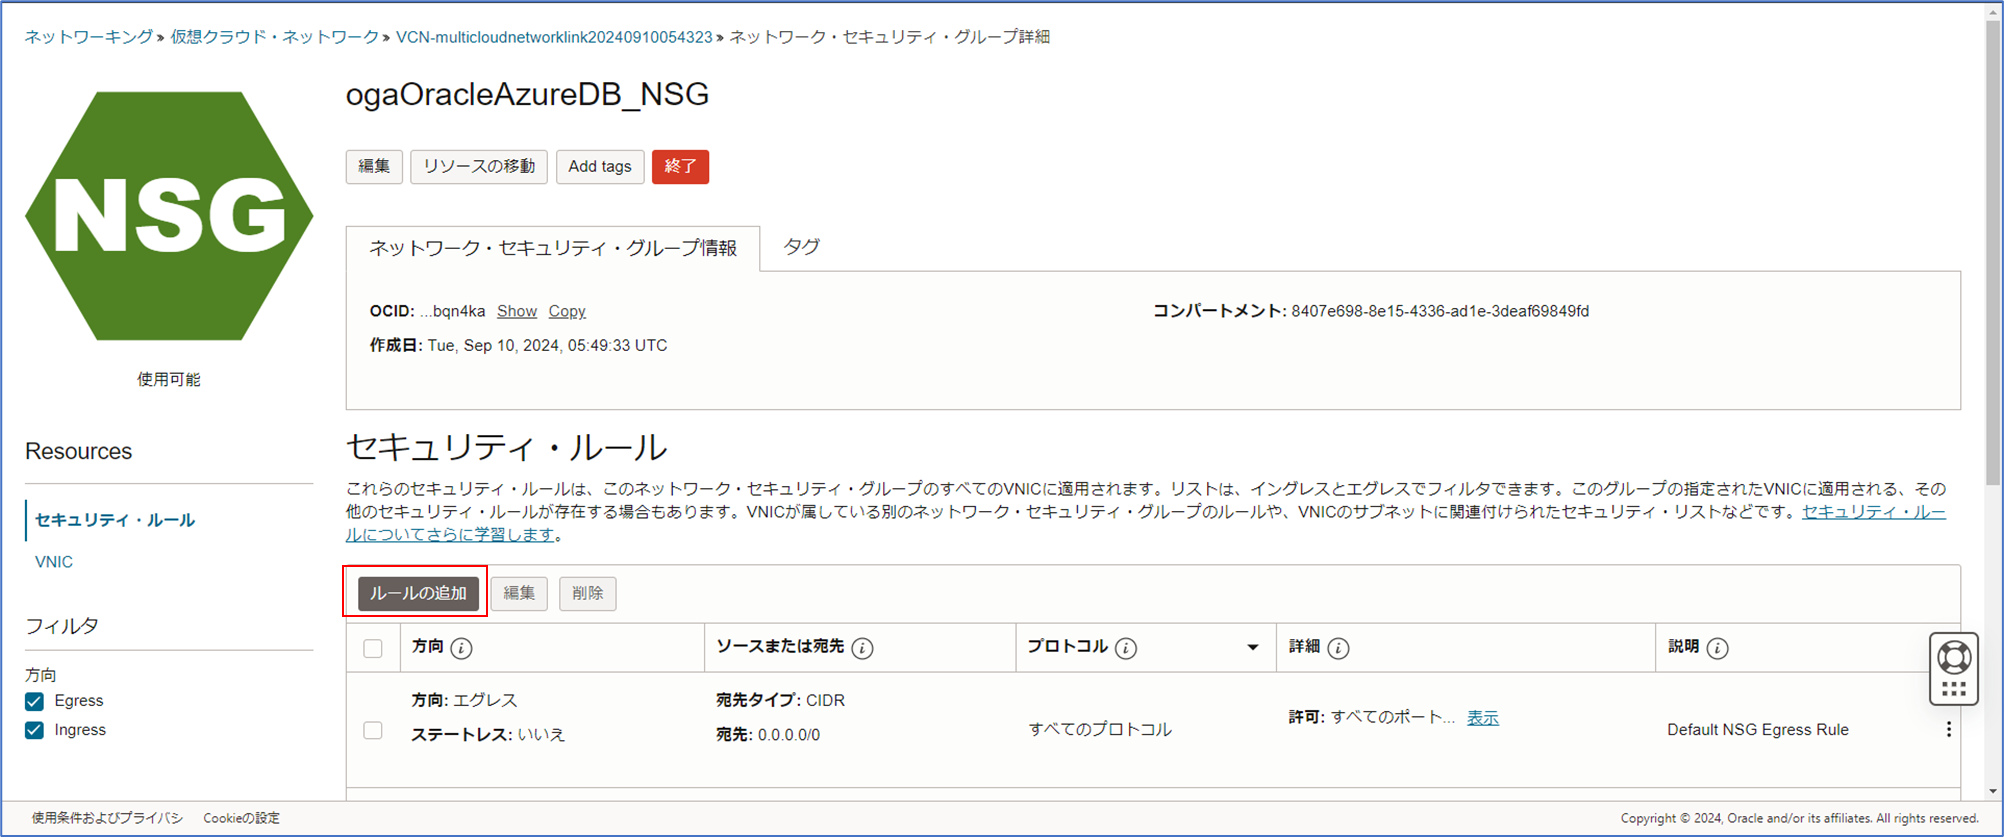Click the red 終了 button
This screenshot has width=2004, height=837.
click(680, 167)
